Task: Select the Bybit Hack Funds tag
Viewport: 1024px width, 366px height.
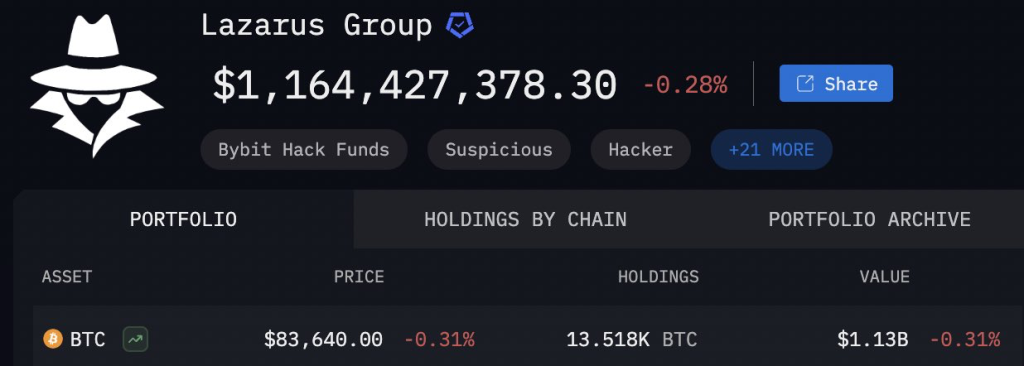Action: click(304, 150)
